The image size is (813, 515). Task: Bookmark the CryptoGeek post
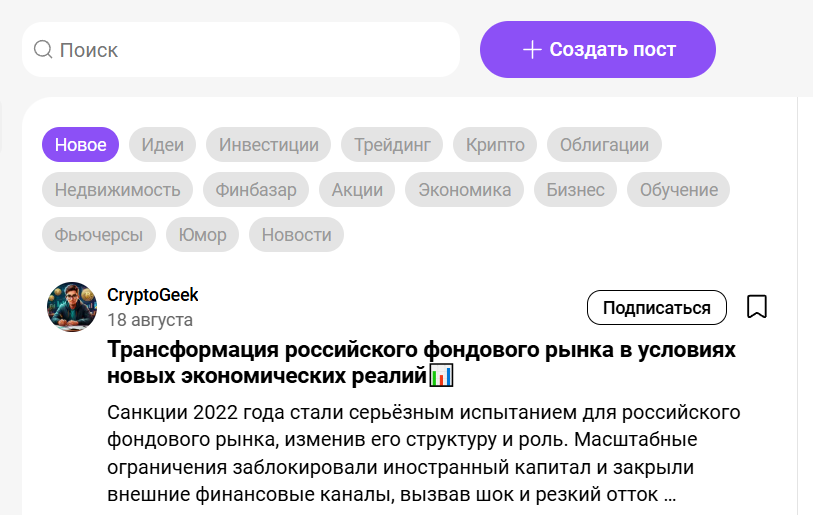point(757,307)
